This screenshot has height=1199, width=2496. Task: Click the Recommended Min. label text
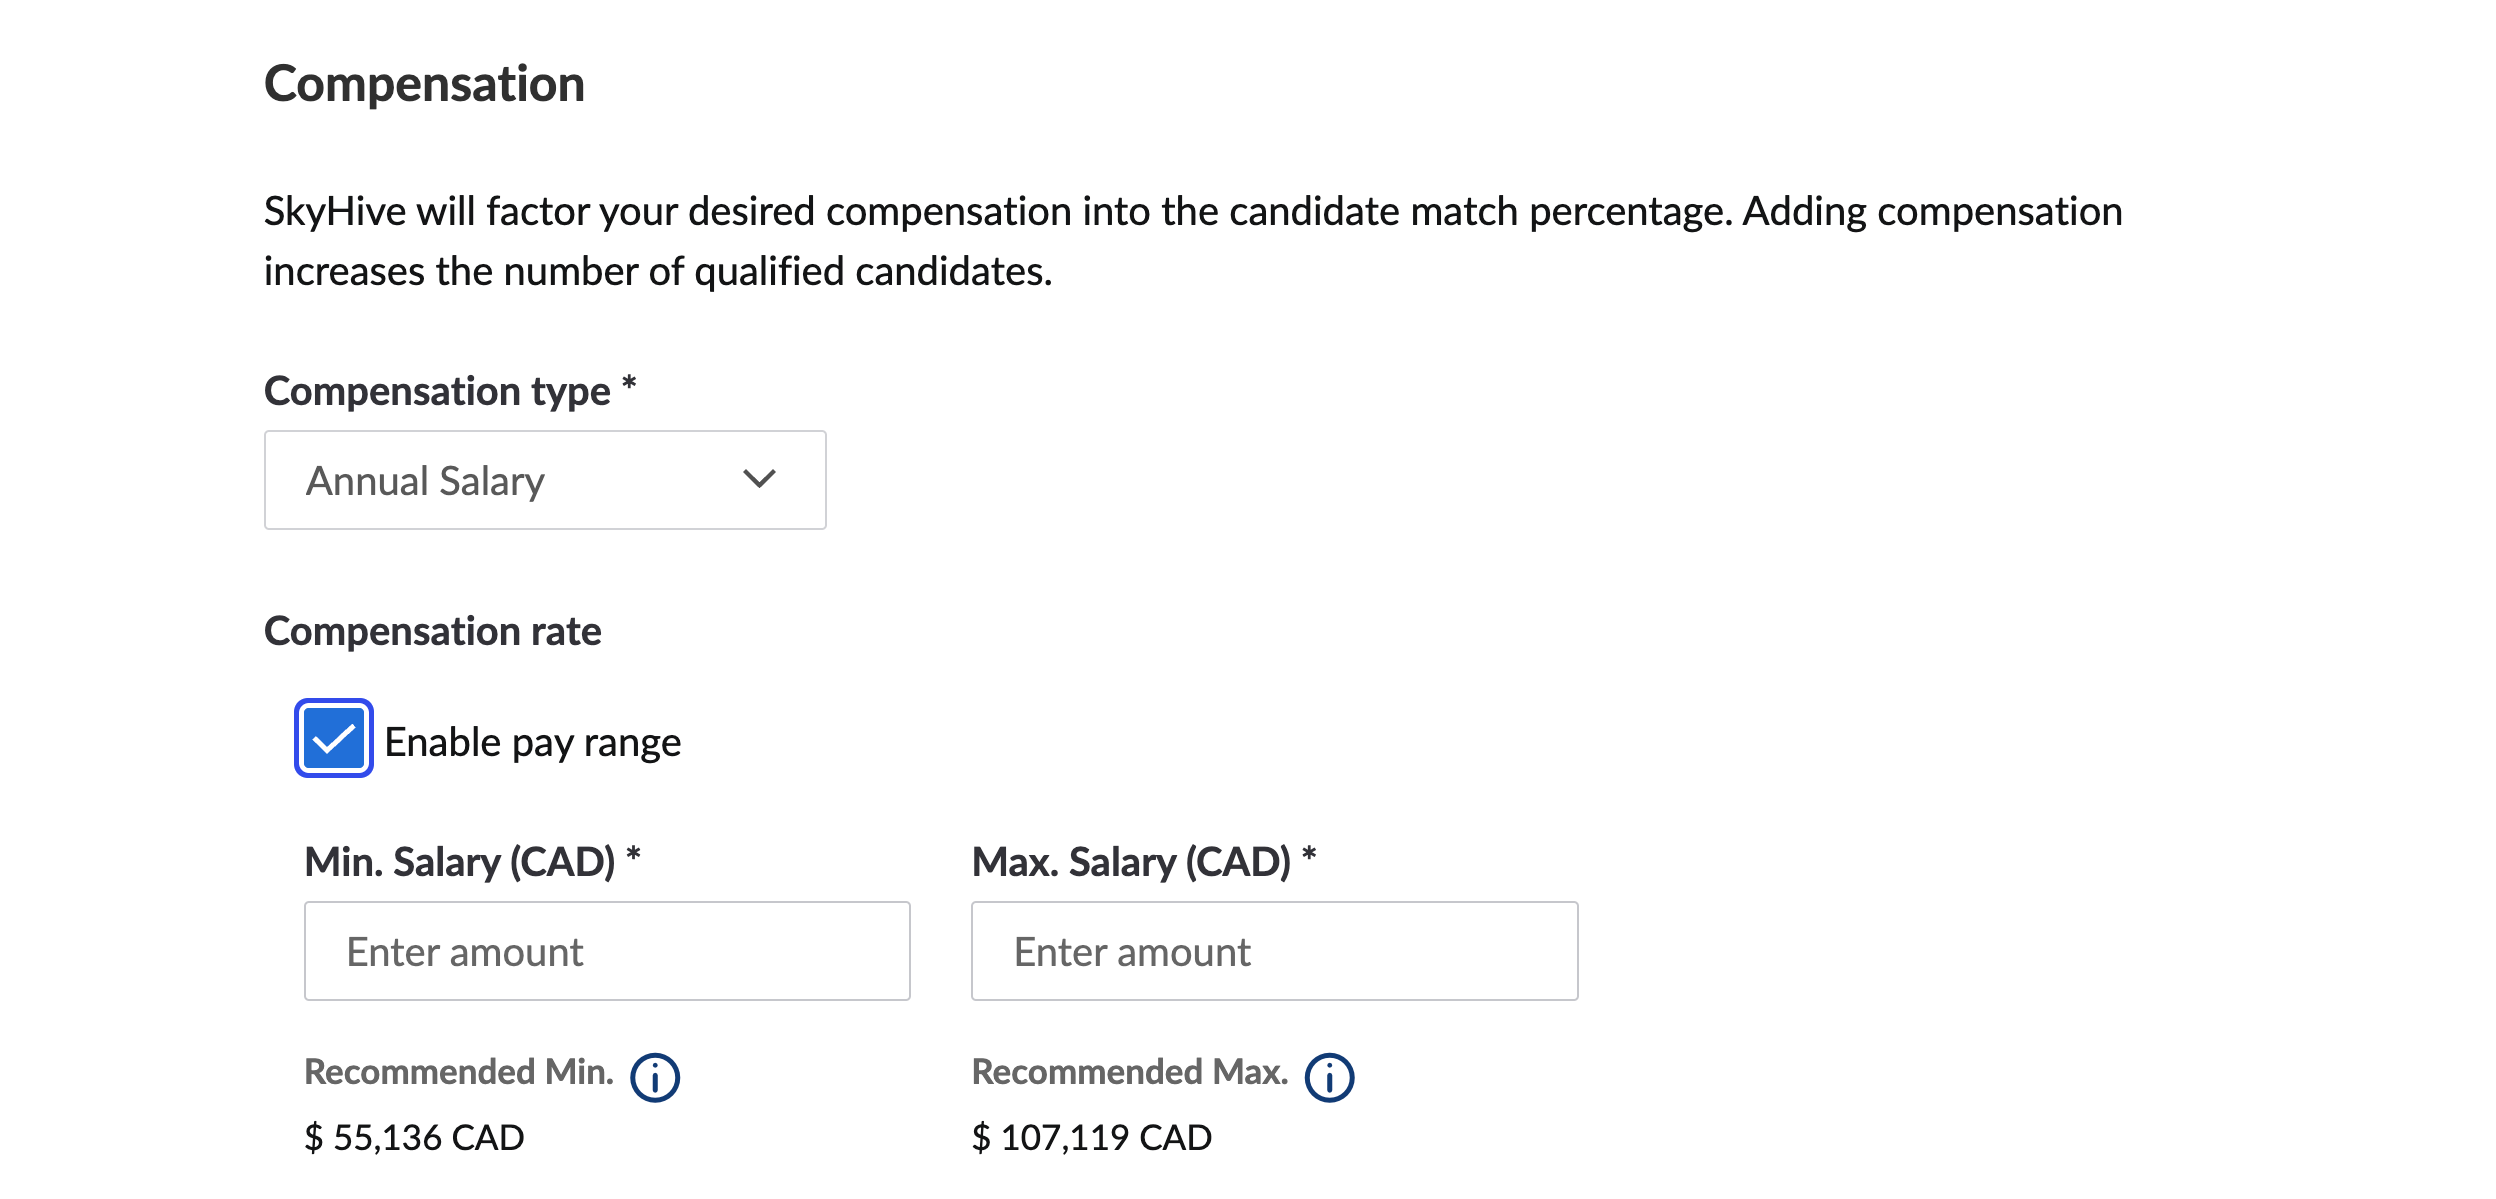459,1072
